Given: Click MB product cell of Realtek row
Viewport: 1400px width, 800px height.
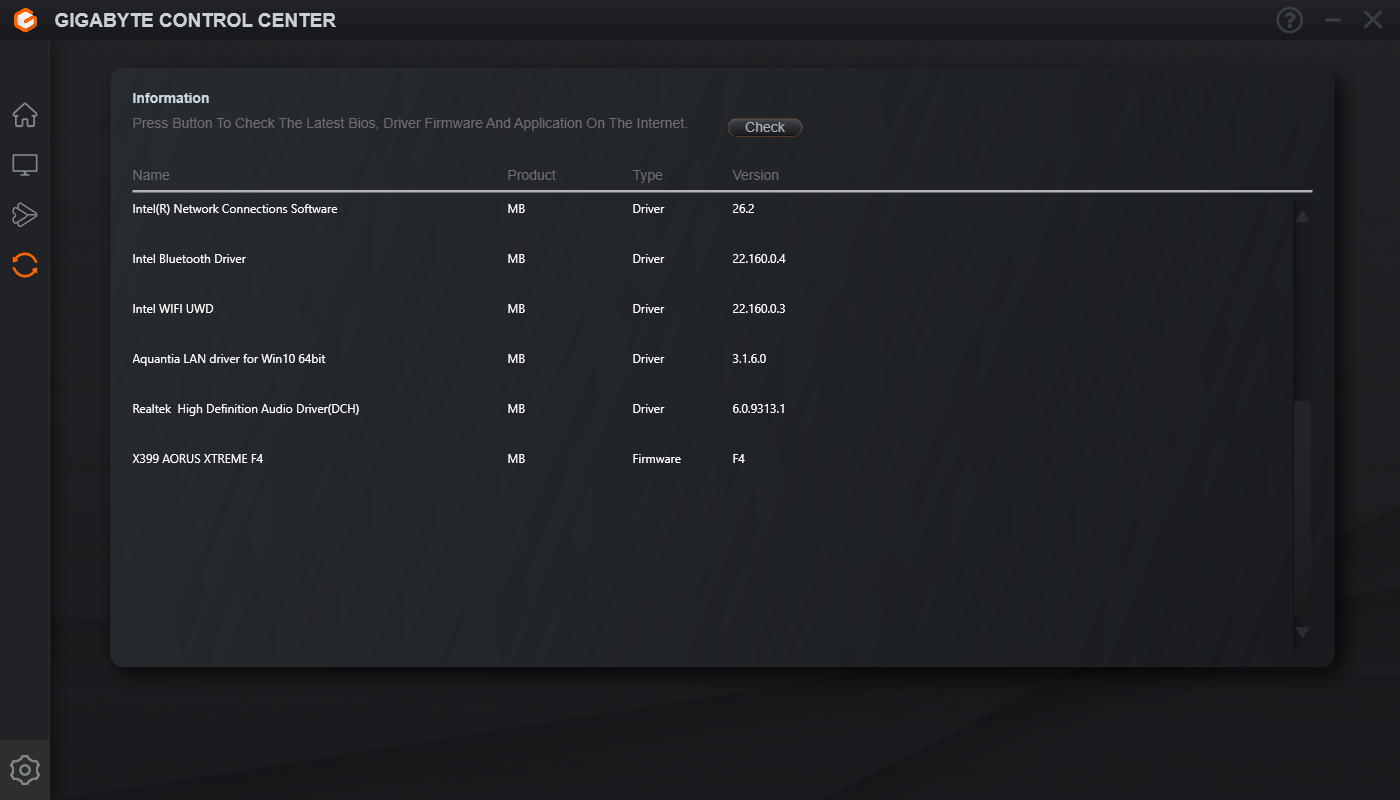Looking at the screenshot, I should (516, 409).
